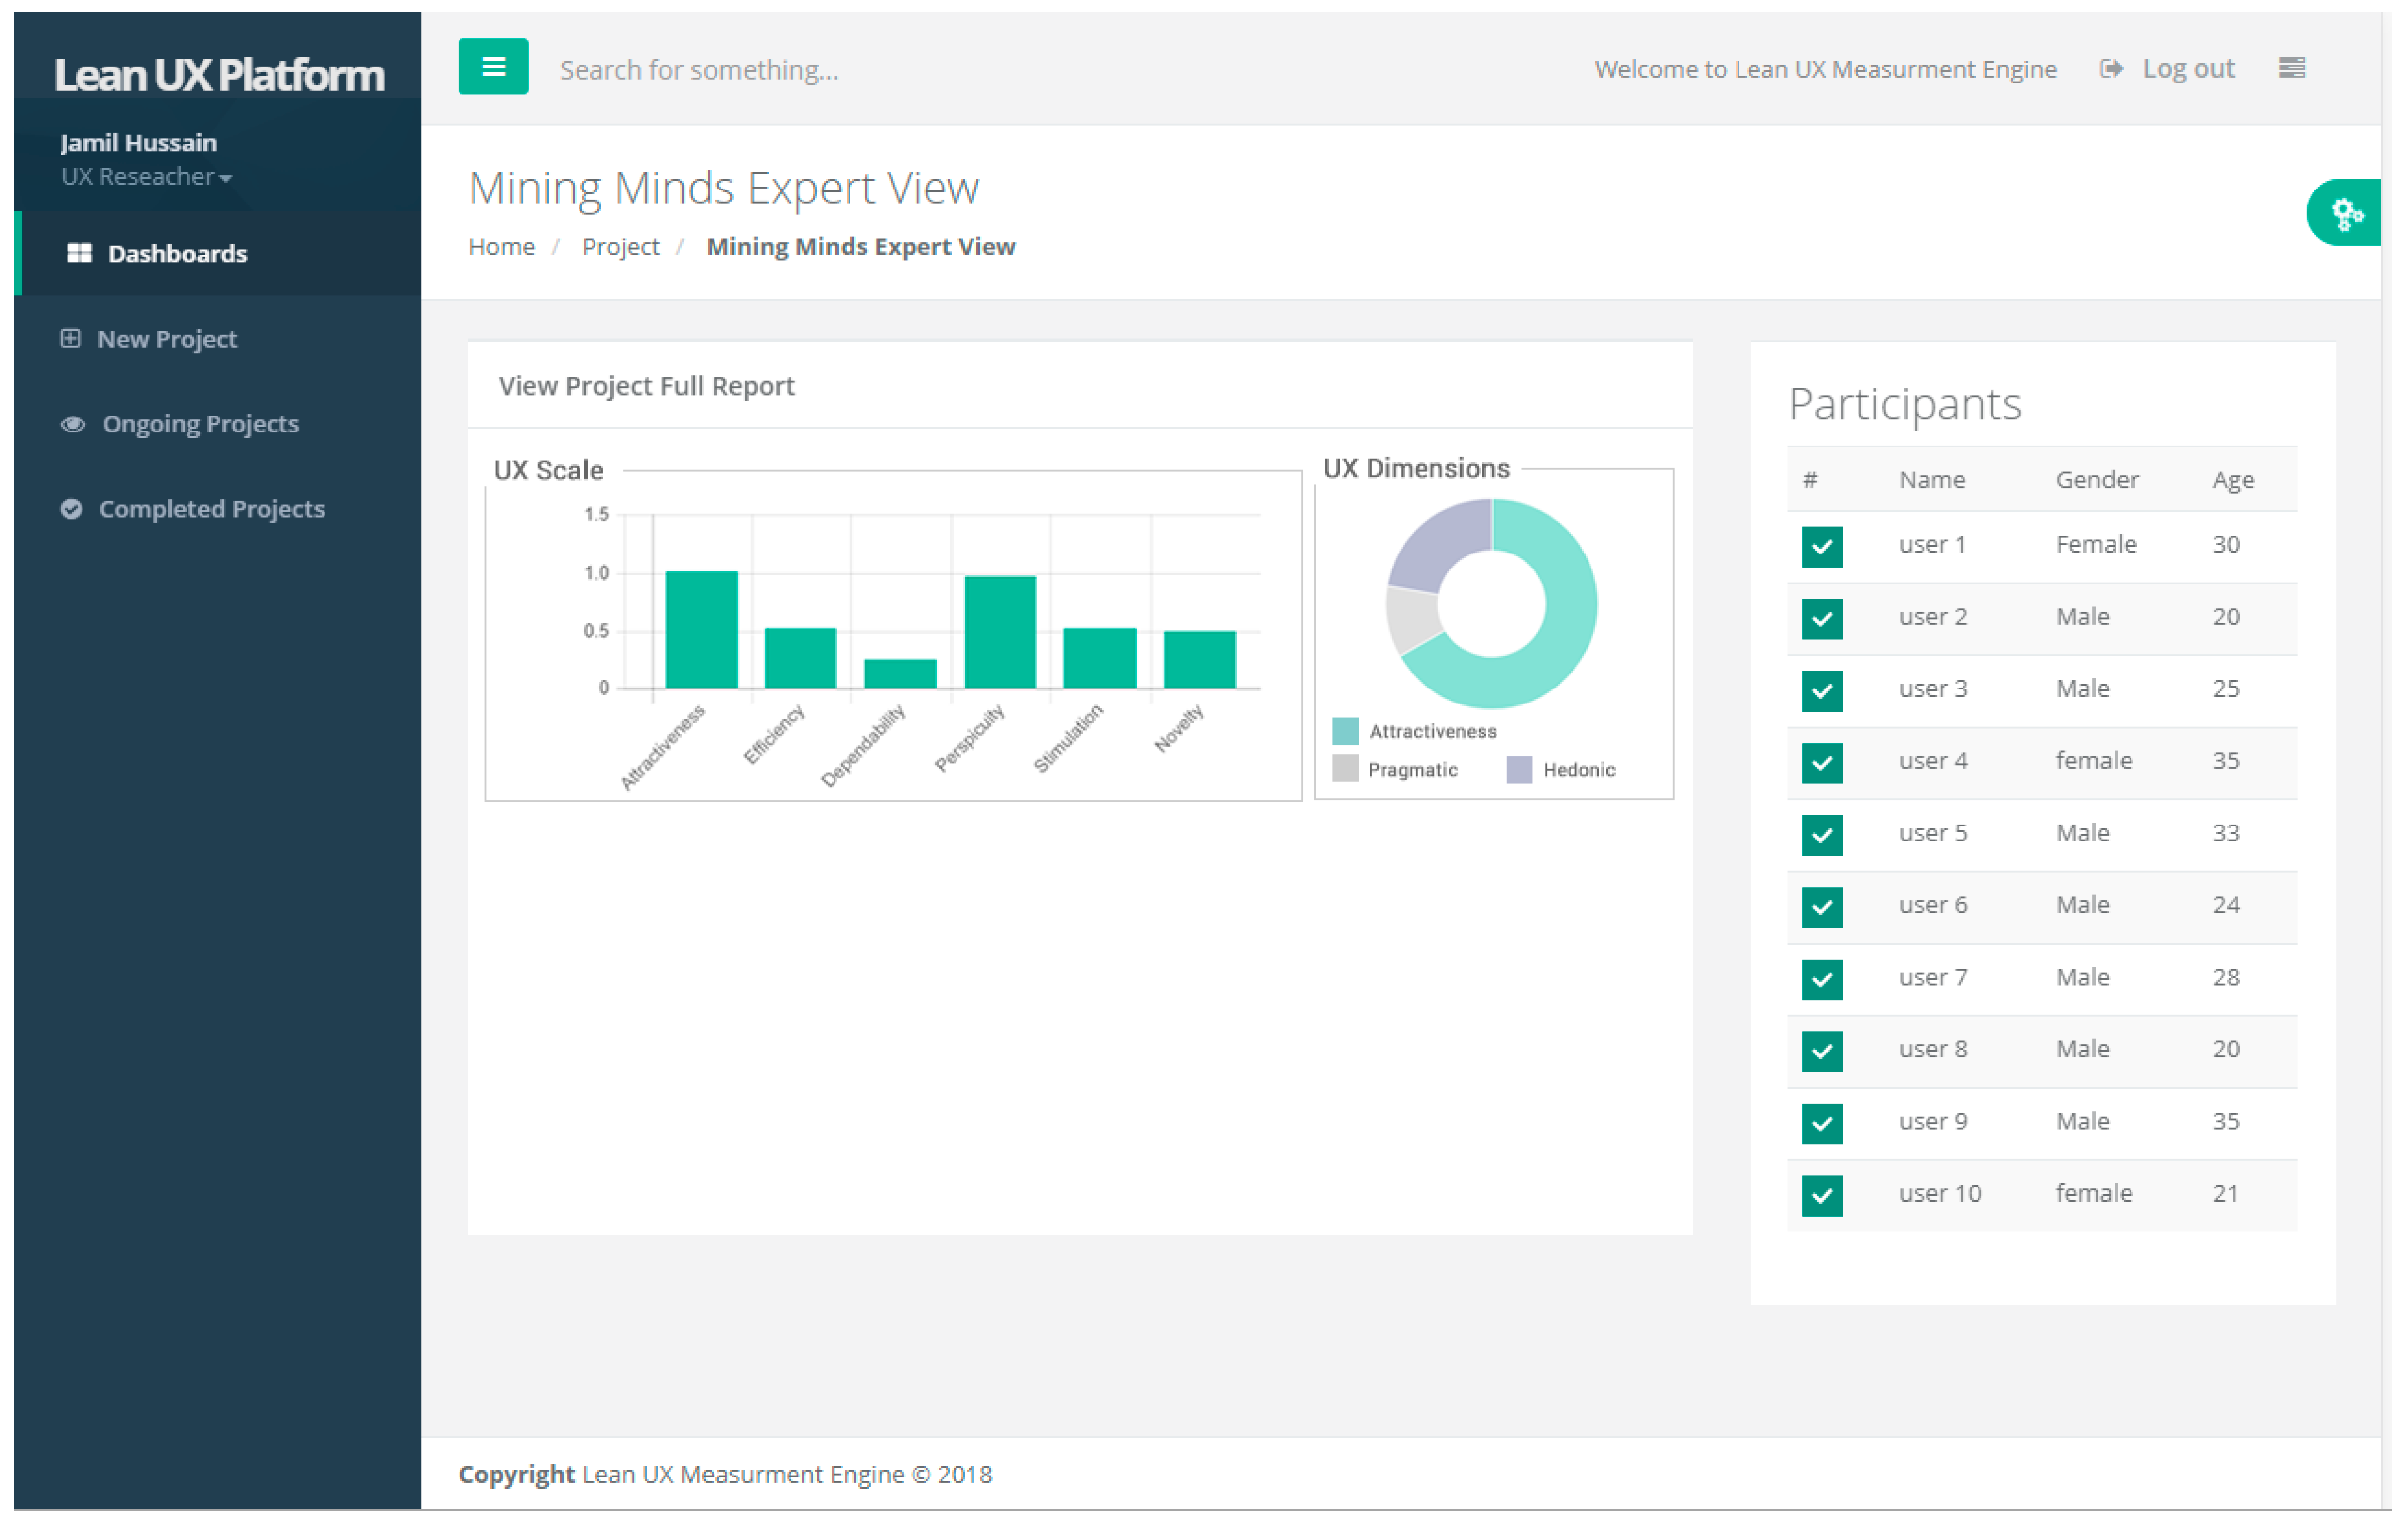The width and height of the screenshot is (2408, 1529).
Task: Click the Completed Projects checkmark icon
Action: coord(71,509)
